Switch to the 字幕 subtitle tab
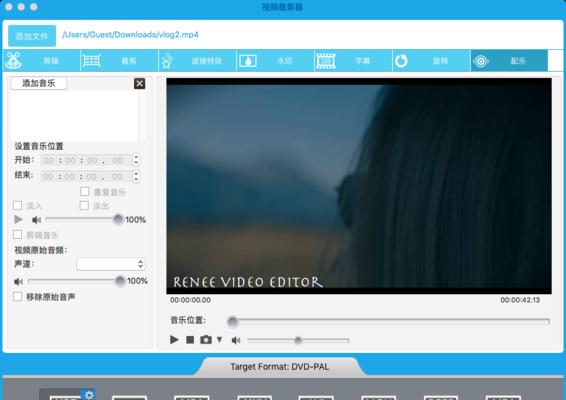566x400 pixels. pos(353,61)
